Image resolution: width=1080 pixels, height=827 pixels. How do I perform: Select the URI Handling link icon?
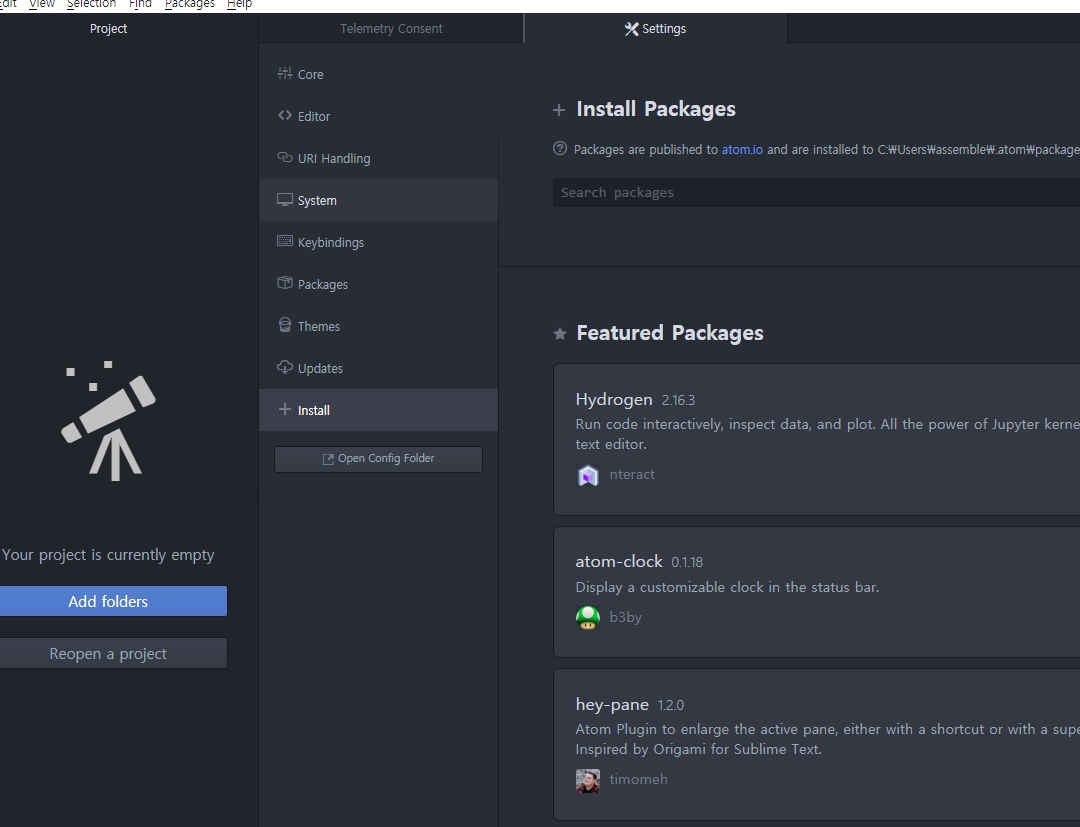point(285,158)
